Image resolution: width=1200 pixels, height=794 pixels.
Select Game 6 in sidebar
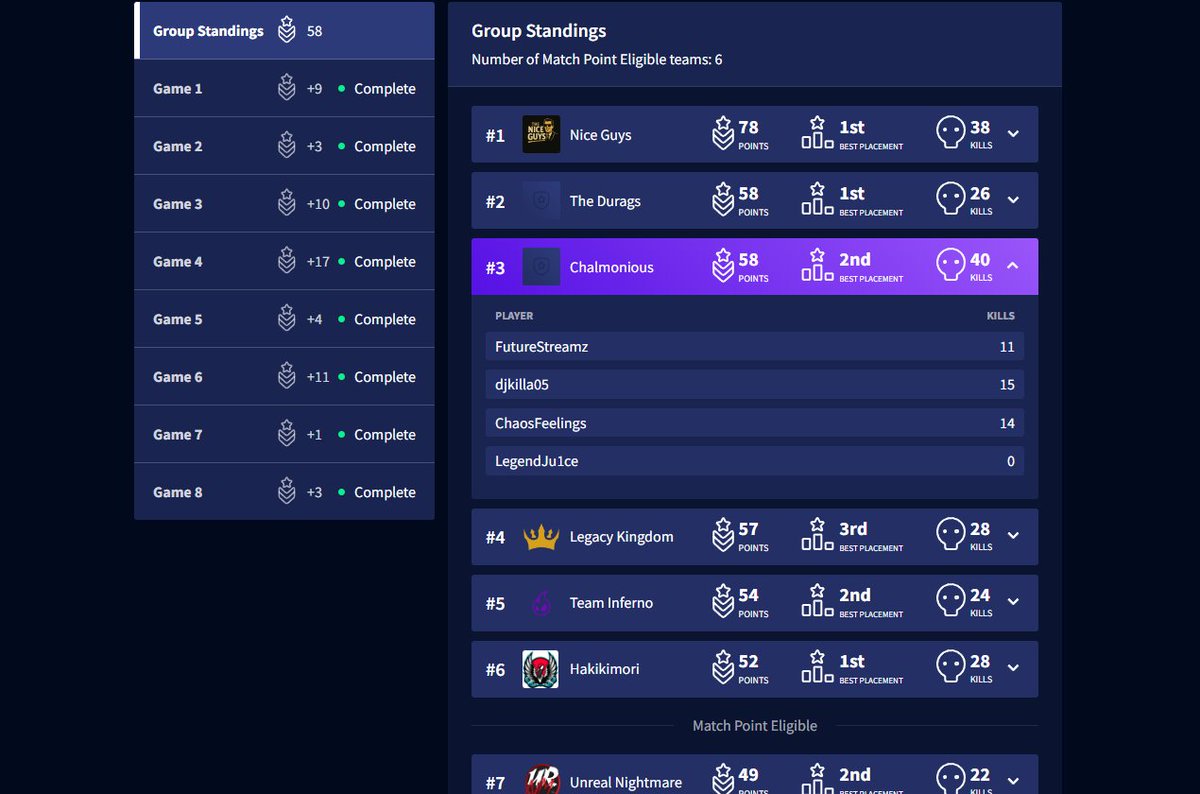(284, 377)
